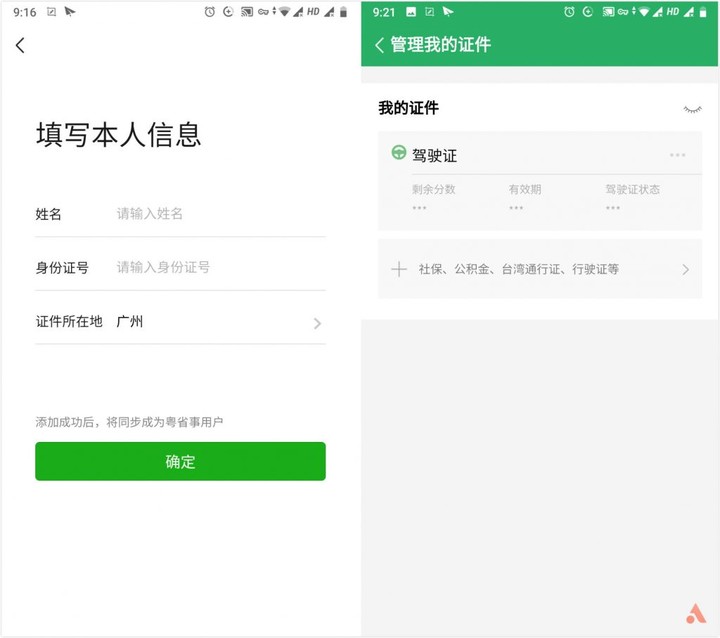View 剩余分数 hidden value
This screenshot has width=720, height=638.
click(x=419, y=208)
